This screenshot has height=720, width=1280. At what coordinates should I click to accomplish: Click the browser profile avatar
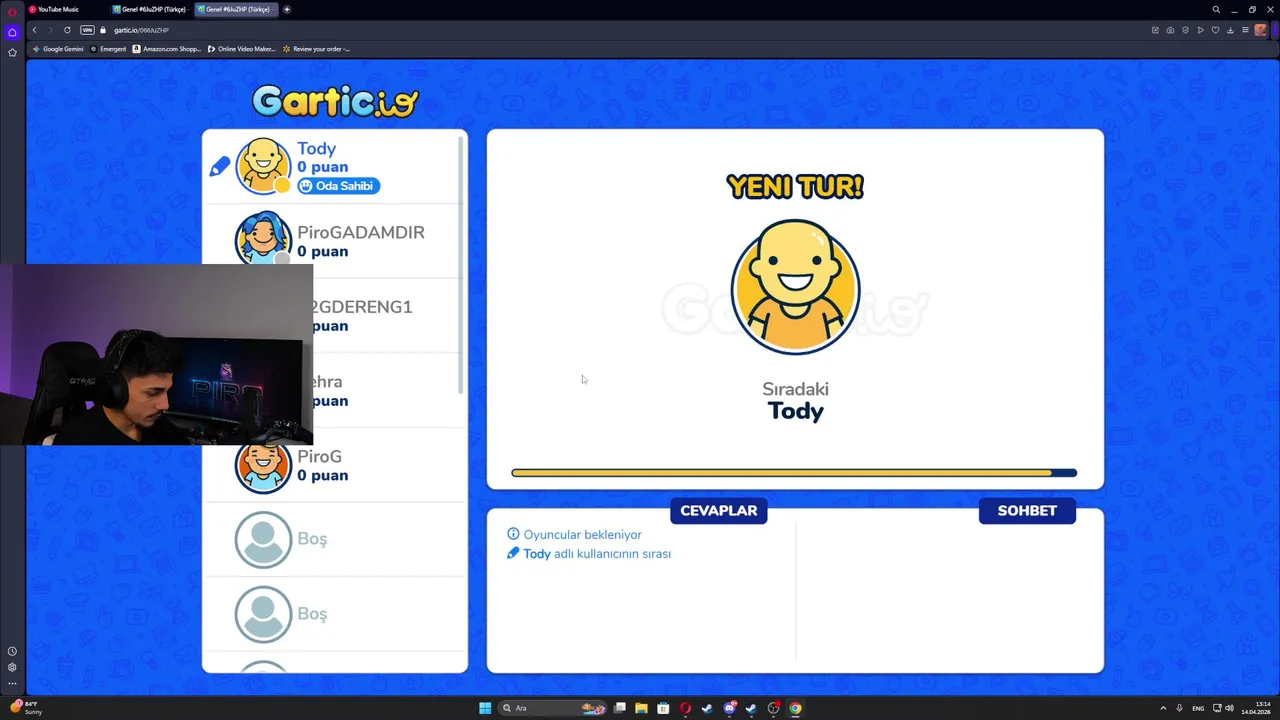click(x=1261, y=30)
